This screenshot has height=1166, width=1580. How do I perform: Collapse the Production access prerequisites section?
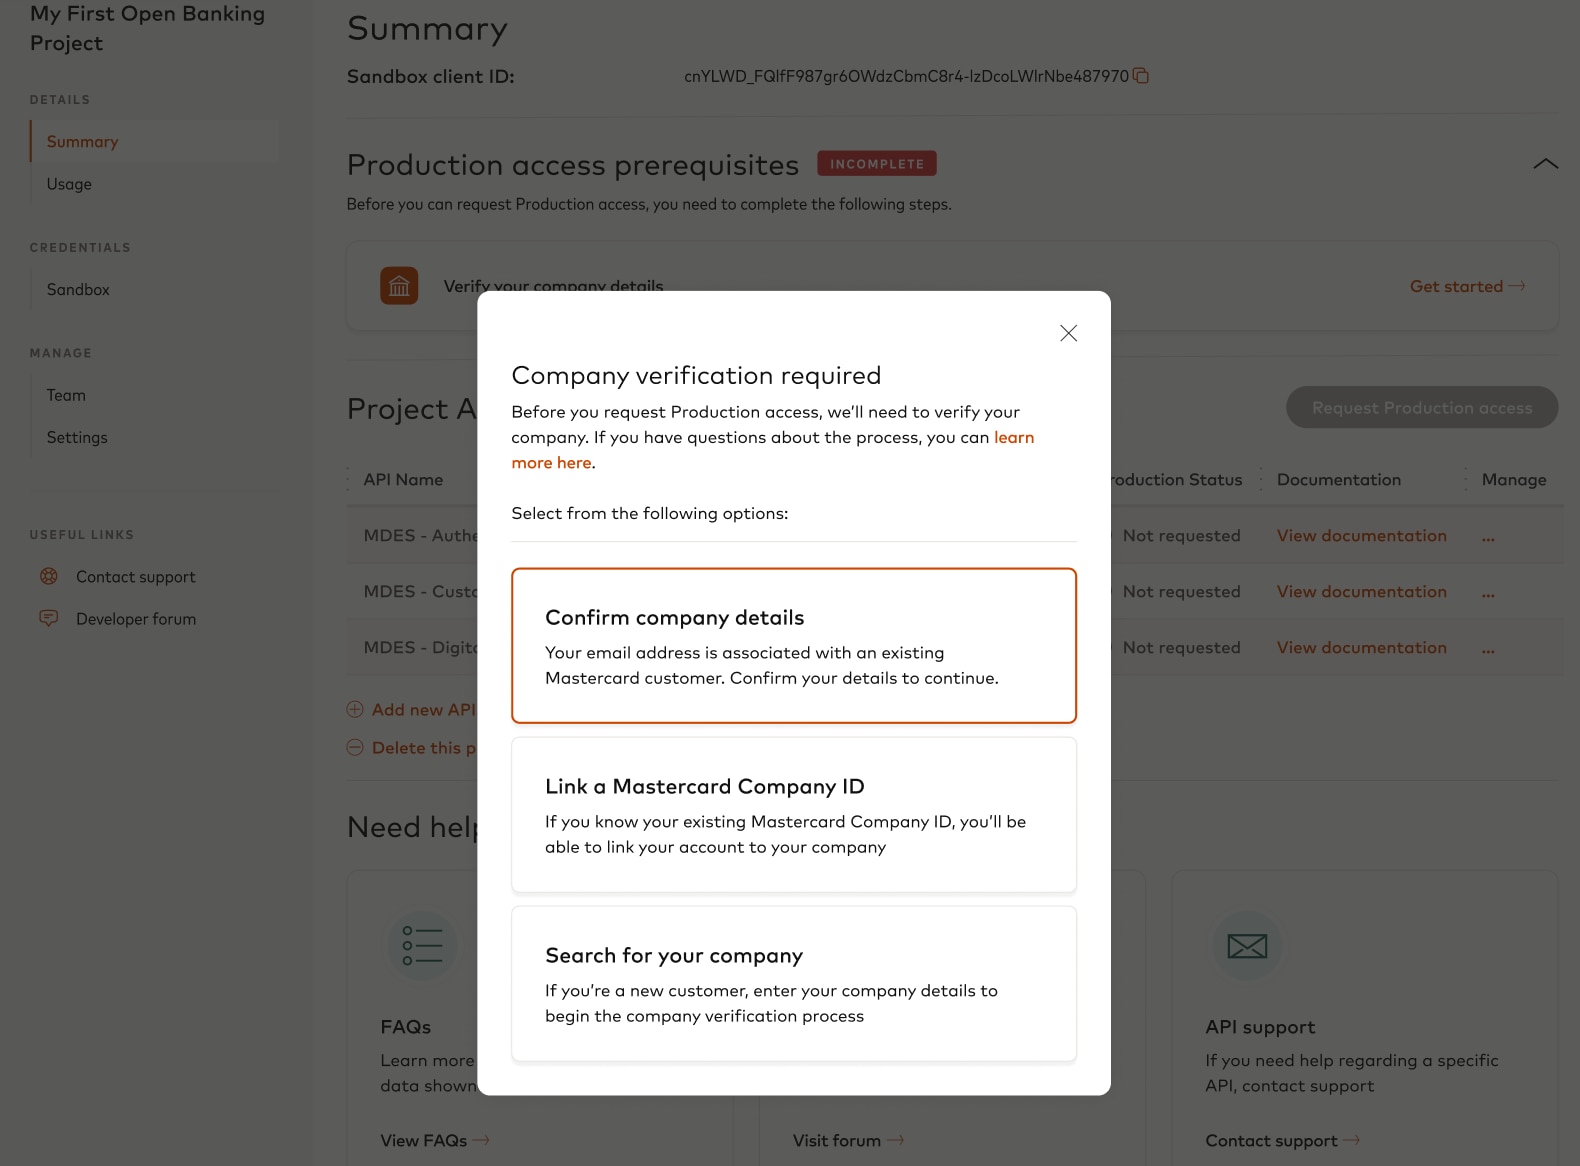click(1545, 164)
